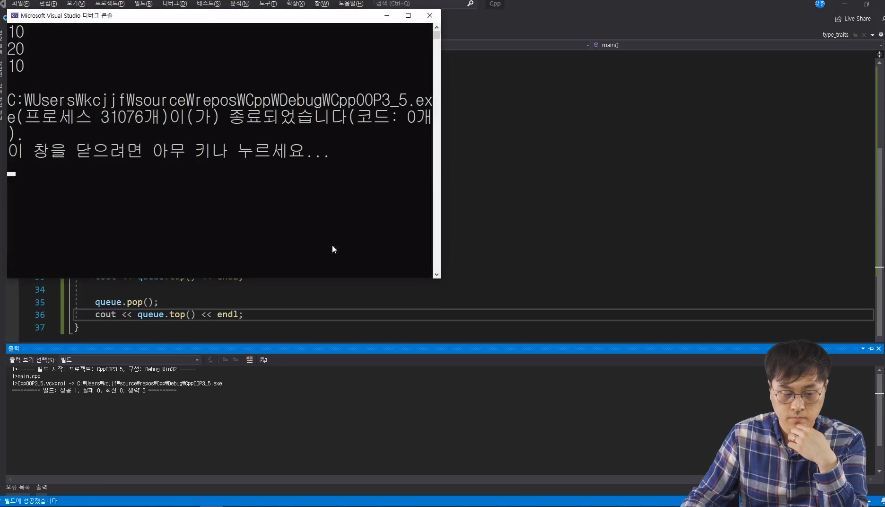Click the console output line '20'
The image size is (885, 507).
point(16,49)
